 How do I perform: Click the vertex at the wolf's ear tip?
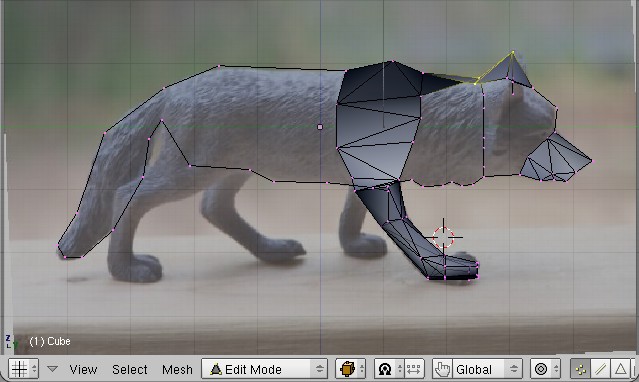(513, 52)
